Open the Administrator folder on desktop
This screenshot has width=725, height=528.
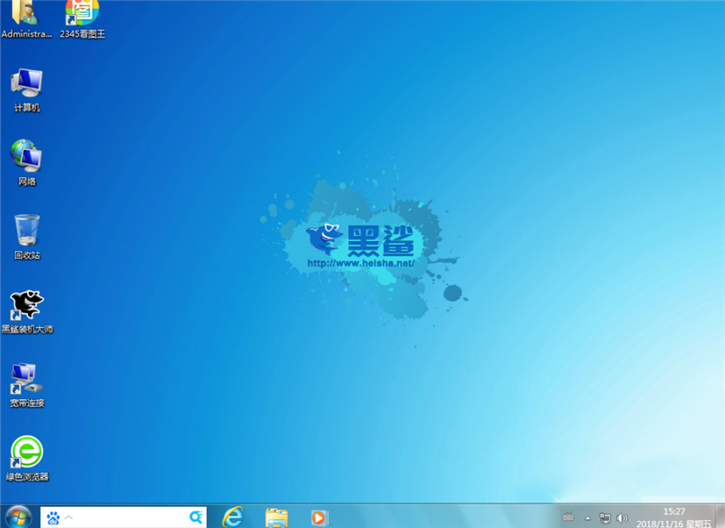point(26,15)
